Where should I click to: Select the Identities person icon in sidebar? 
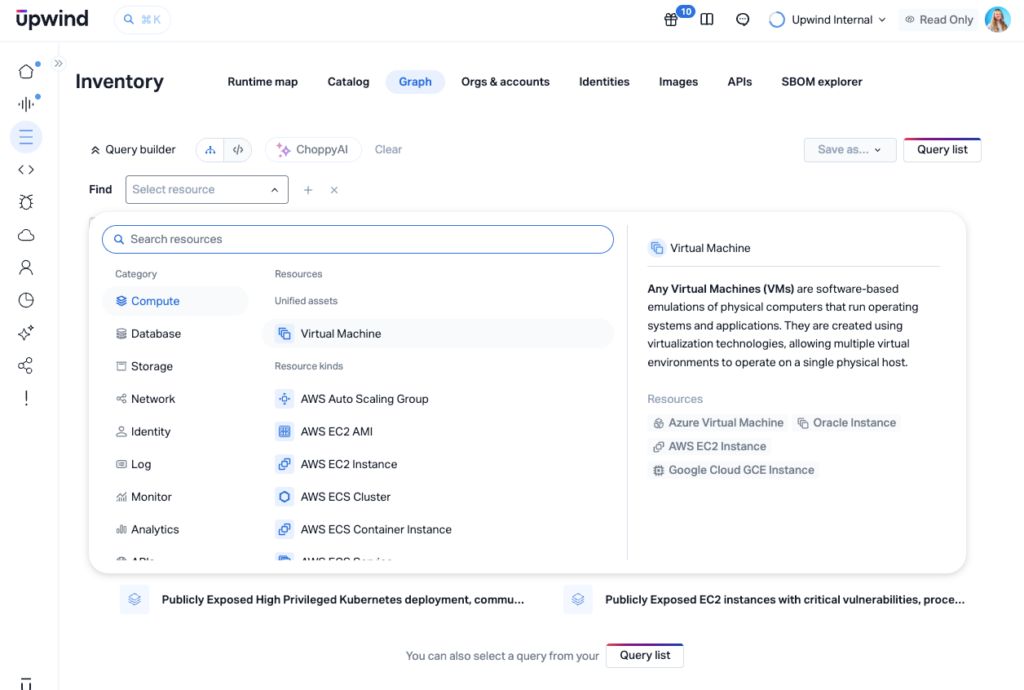click(25, 267)
